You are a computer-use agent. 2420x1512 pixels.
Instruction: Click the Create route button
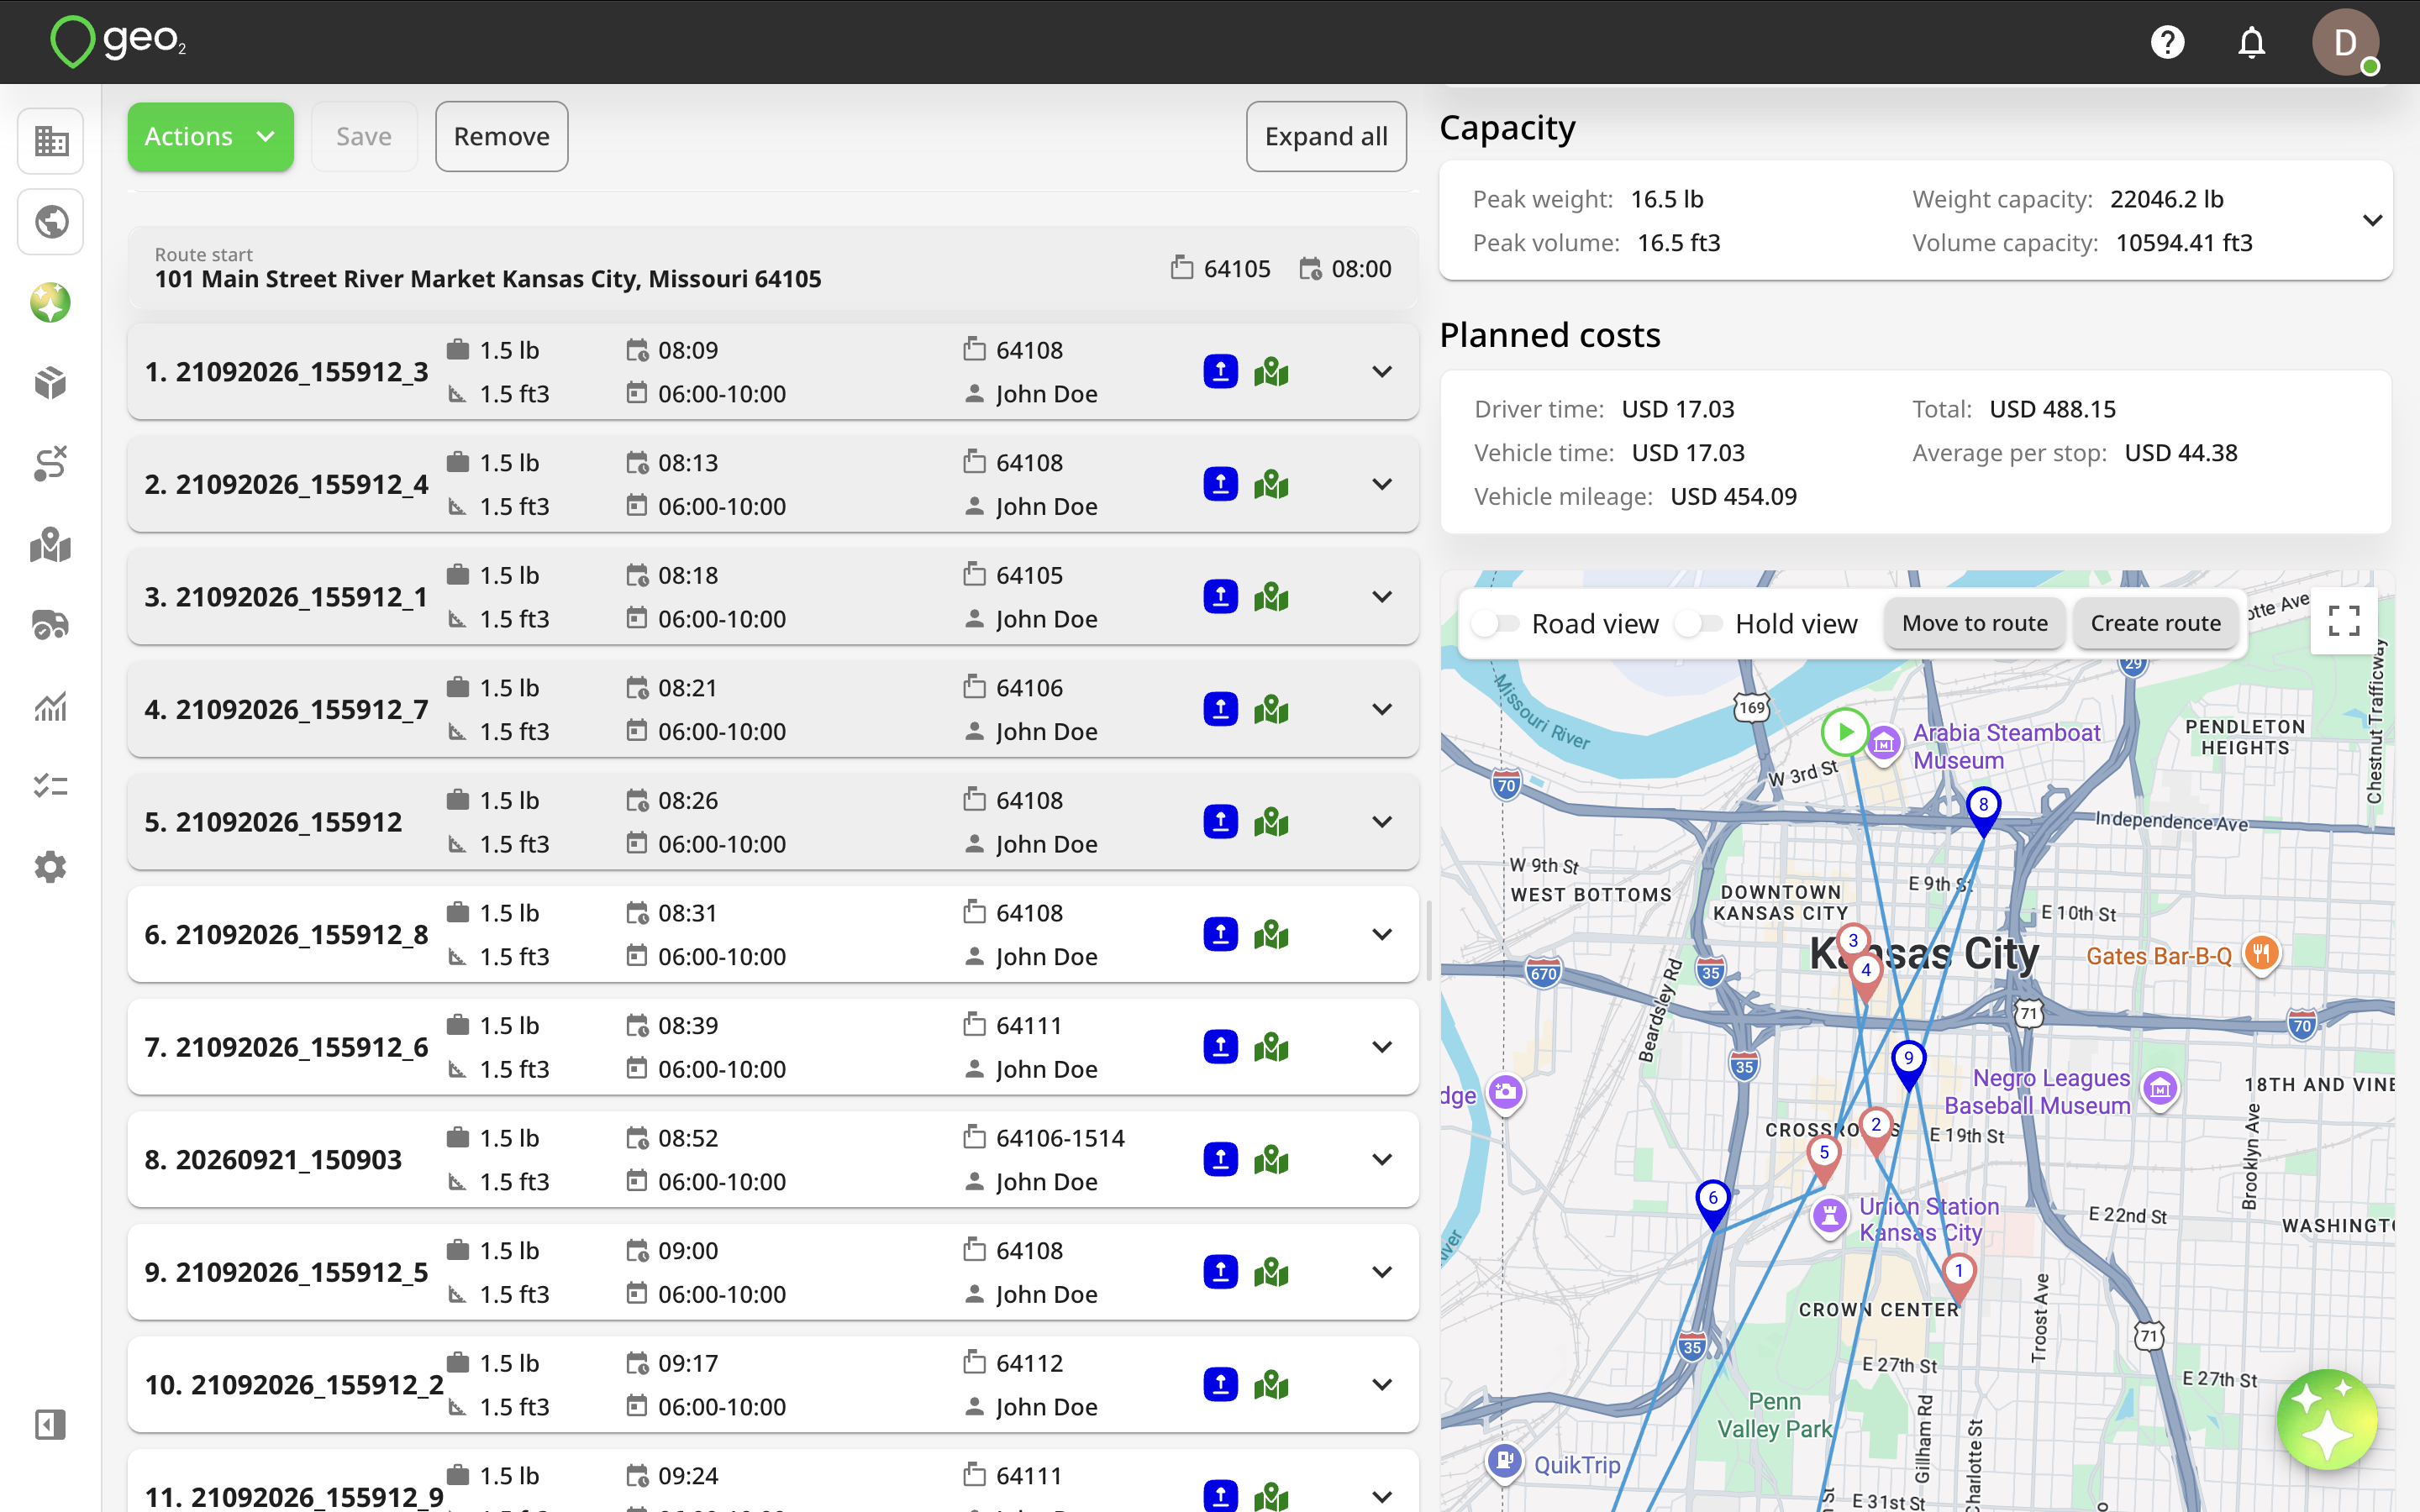[2156, 623]
